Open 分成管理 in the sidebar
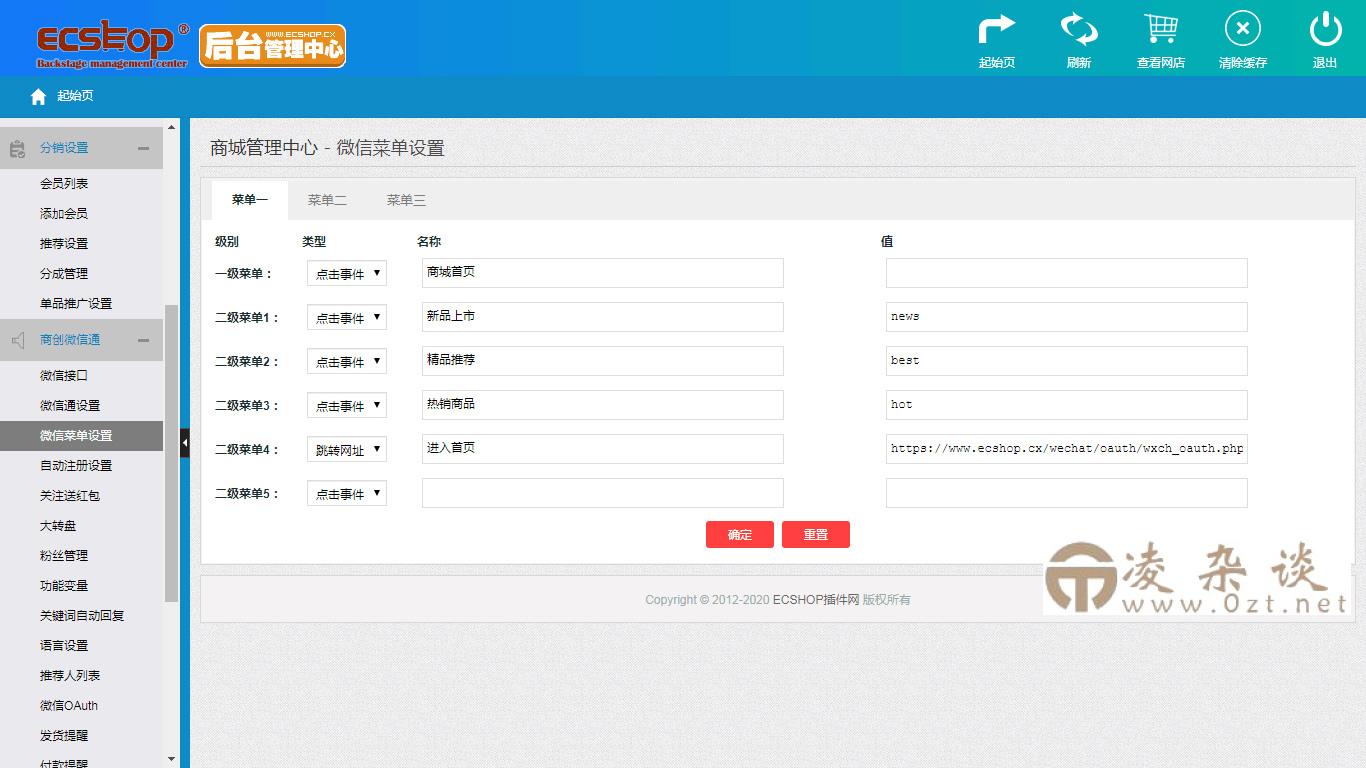The width and height of the screenshot is (1366, 768). pyautogui.click(x=64, y=274)
